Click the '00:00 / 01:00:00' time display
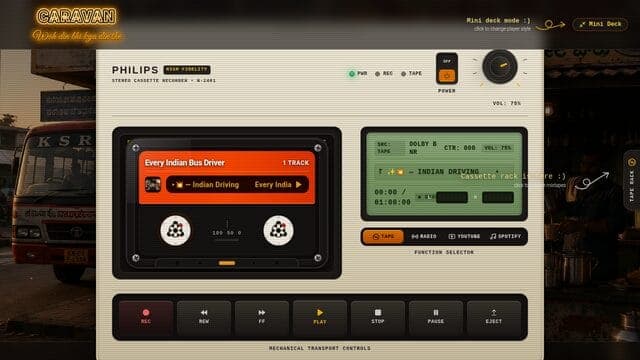The height and width of the screenshot is (360, 640). [x=392, y=197]
